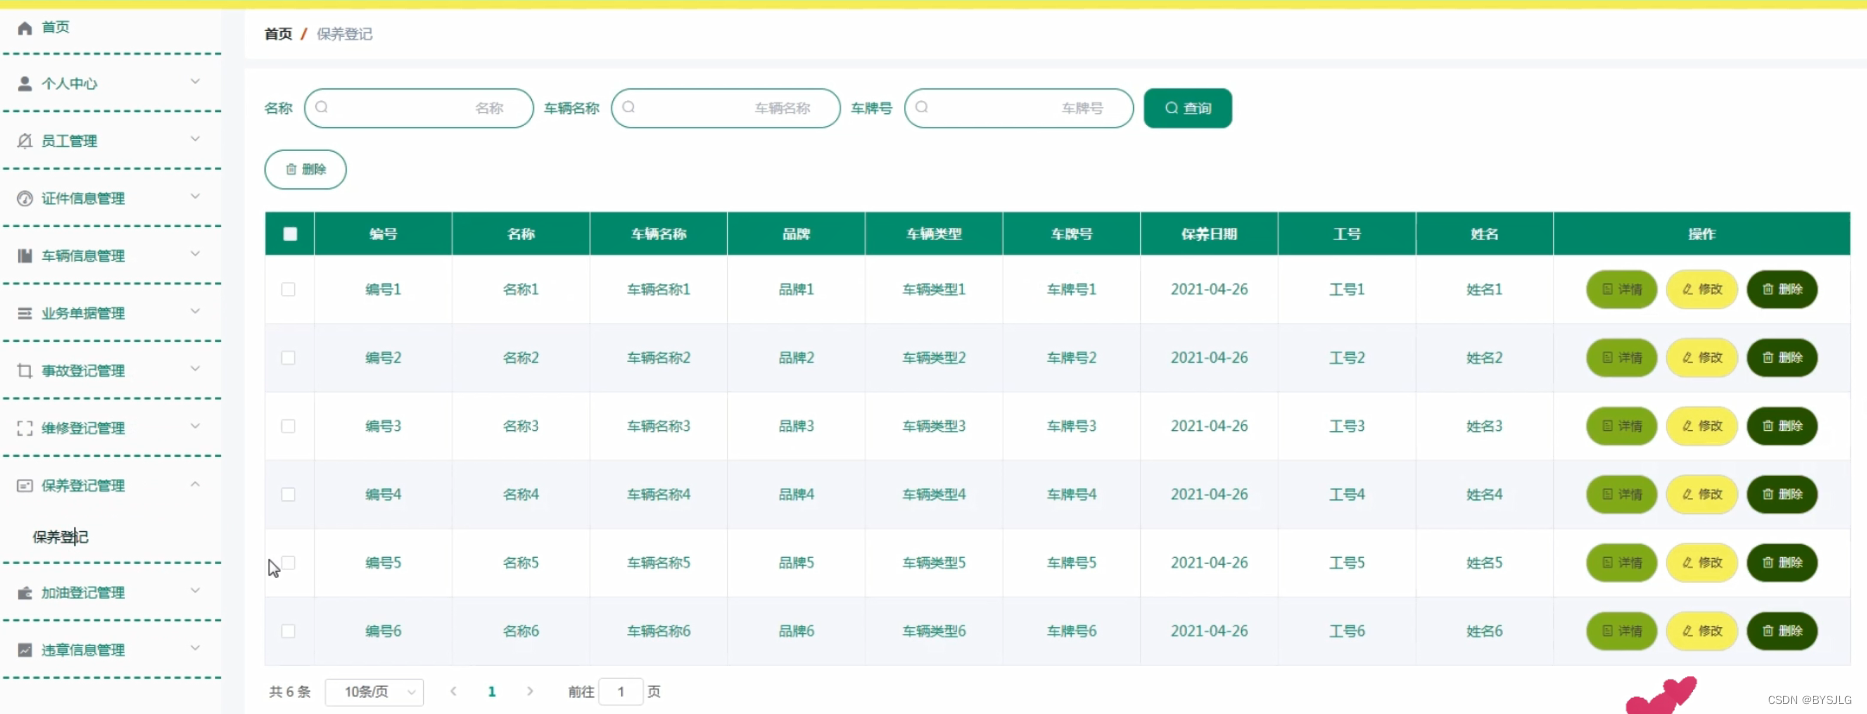Screen dimensions: 1867x714
Task: Select page 1 in pagination
Action: click(492, 691)
